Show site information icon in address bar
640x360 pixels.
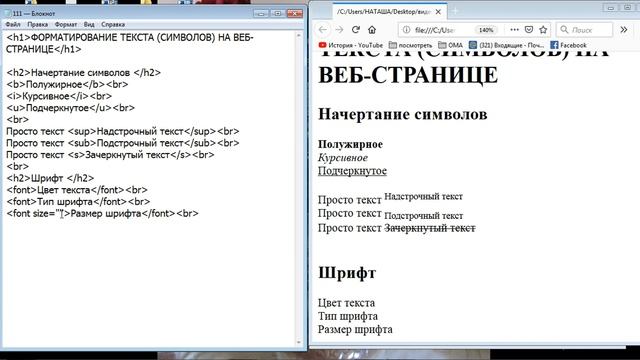(406, 30)
